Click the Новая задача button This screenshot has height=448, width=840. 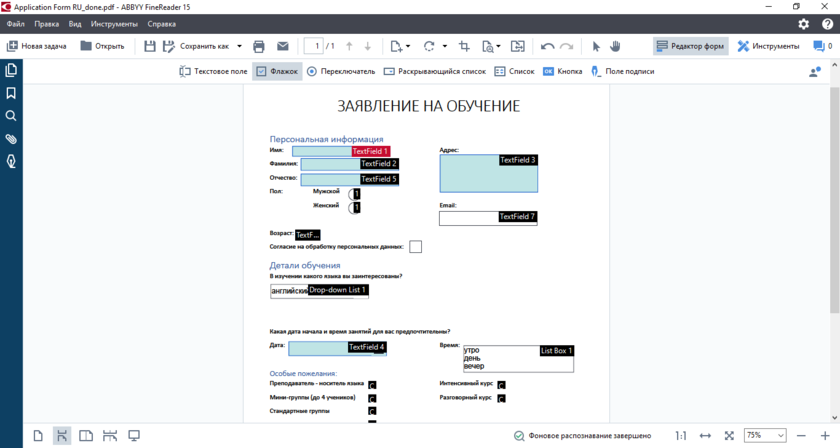pos(39,46)
